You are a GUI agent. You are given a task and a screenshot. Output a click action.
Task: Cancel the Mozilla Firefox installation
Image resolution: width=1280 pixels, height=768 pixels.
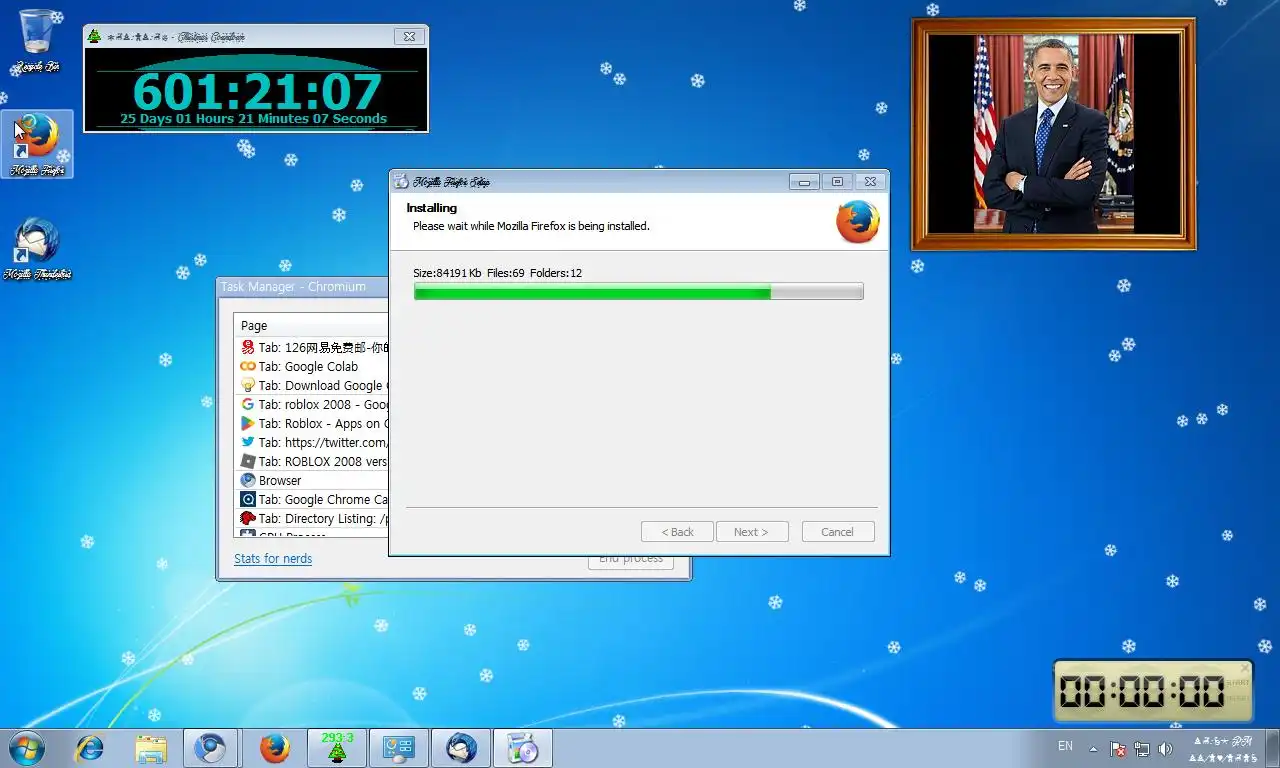pos(838,532)
